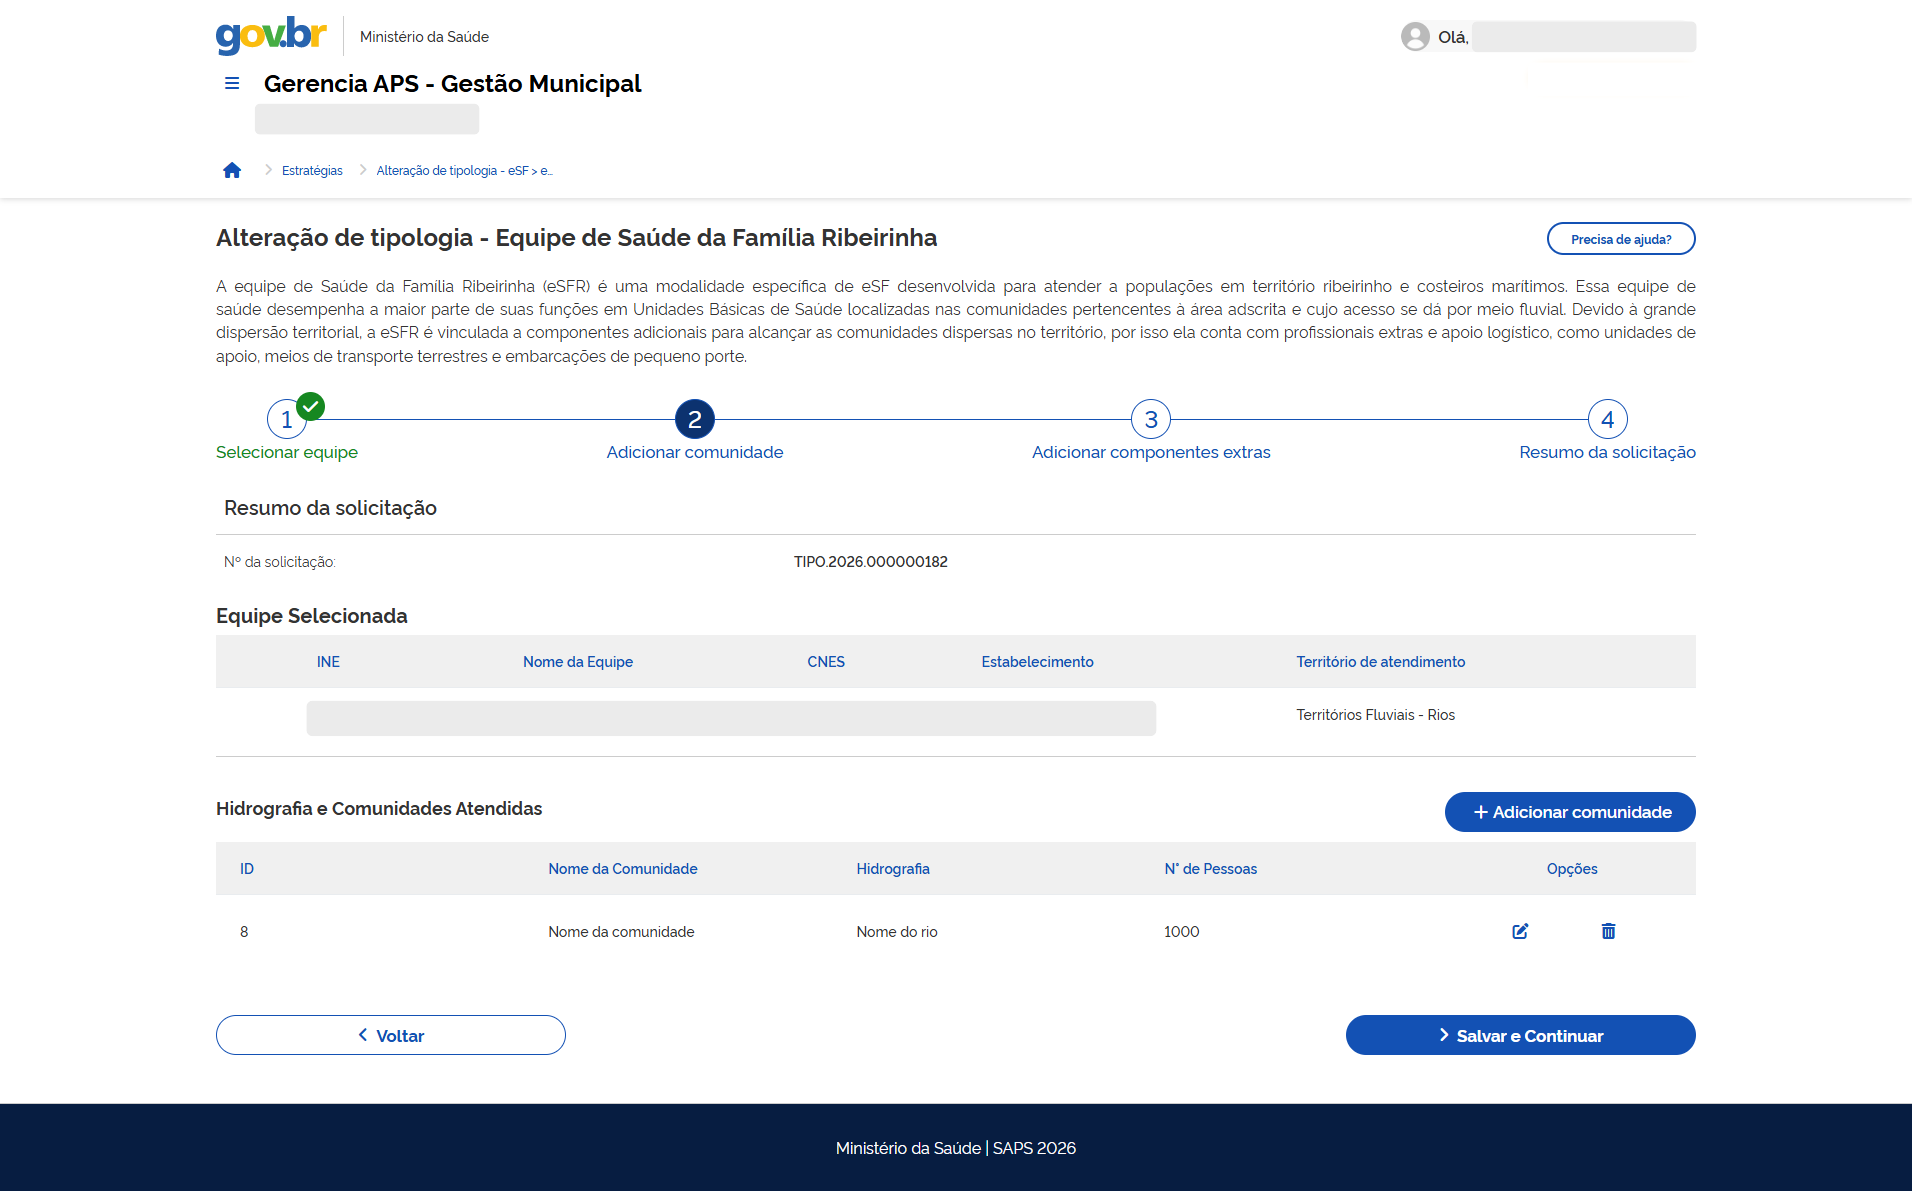This screenshot has width=1912, height=1191.
Task: Click the gov.br logo
Action: click(x=271, y=35)
